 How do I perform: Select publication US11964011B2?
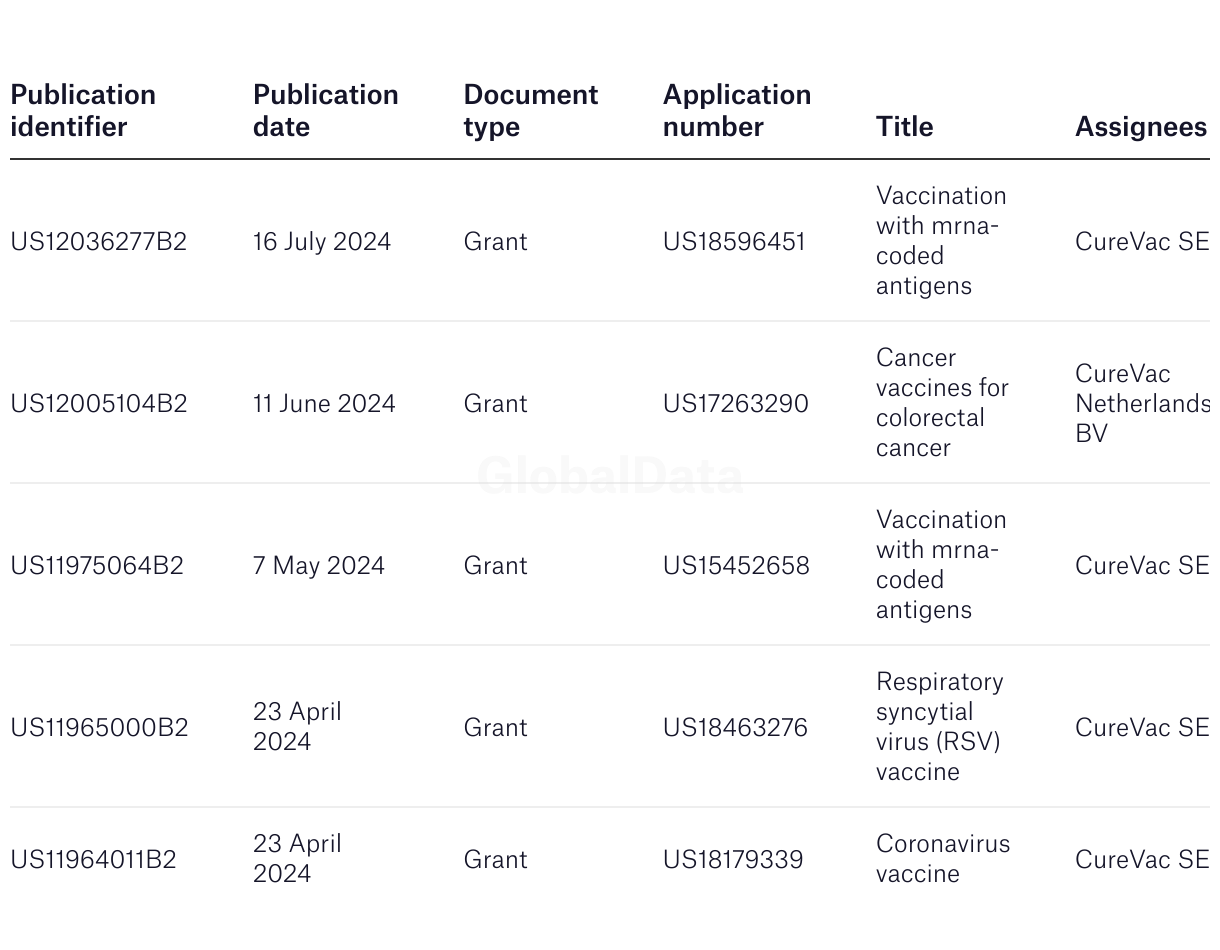93,860
